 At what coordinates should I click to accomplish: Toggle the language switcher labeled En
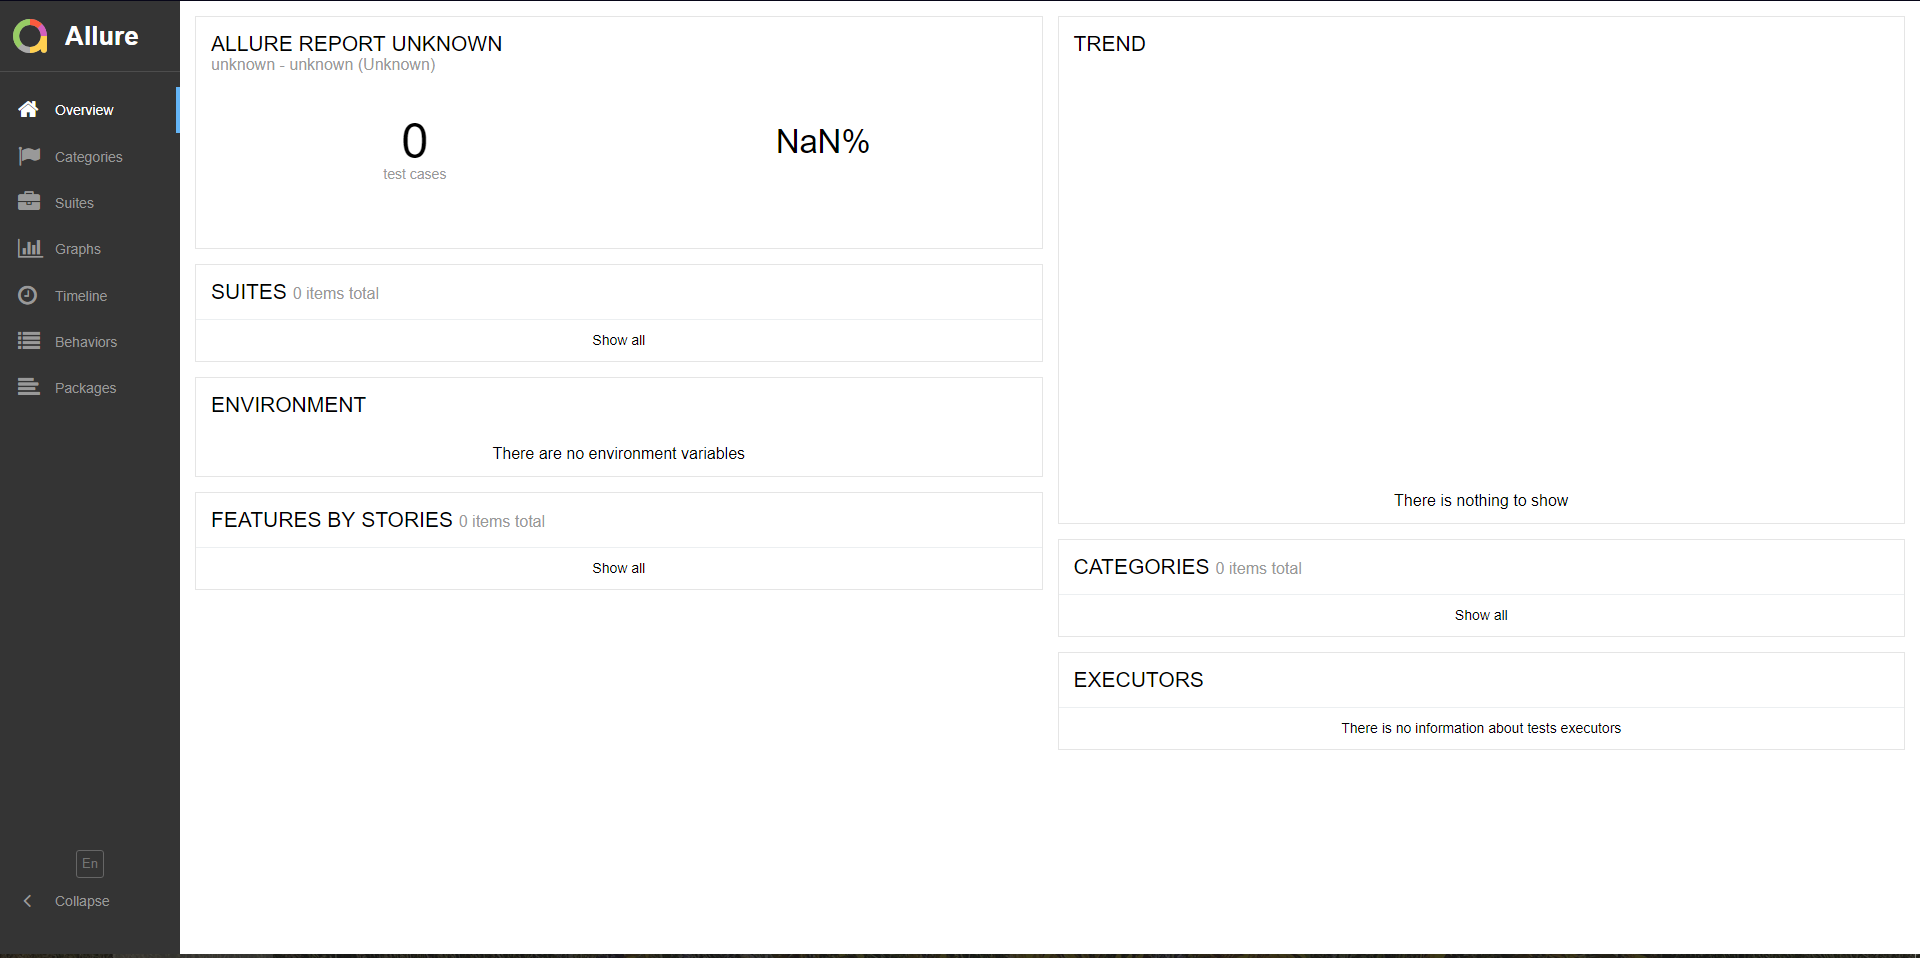(89, 863)
